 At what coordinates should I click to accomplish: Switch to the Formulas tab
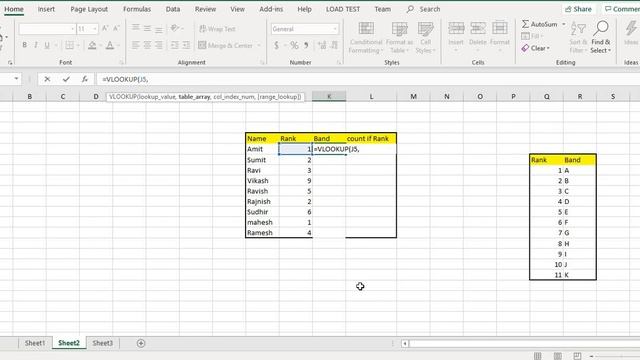coord(137,9)
